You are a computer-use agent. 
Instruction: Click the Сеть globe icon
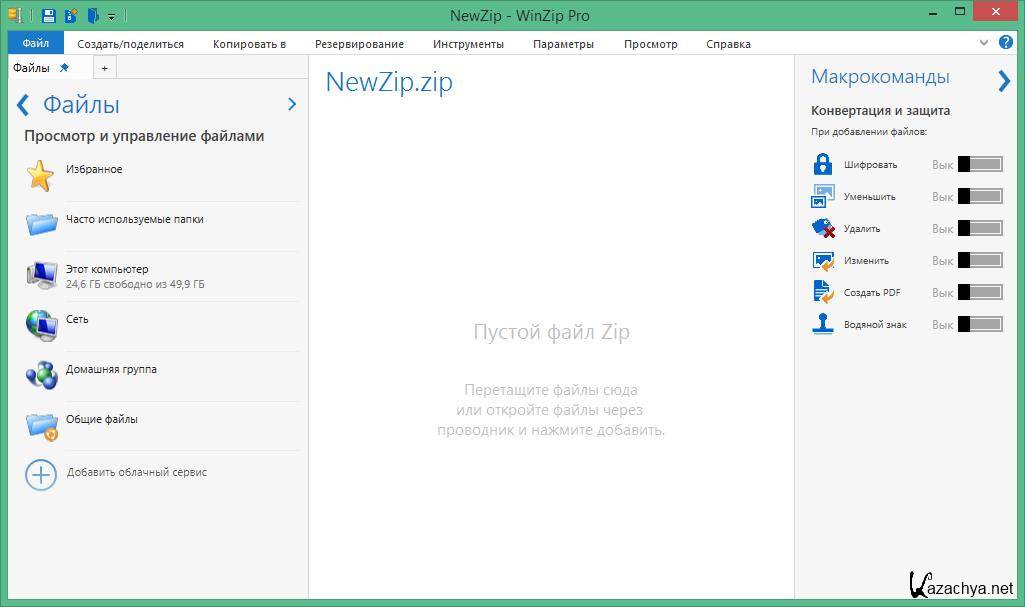(41, 325)
